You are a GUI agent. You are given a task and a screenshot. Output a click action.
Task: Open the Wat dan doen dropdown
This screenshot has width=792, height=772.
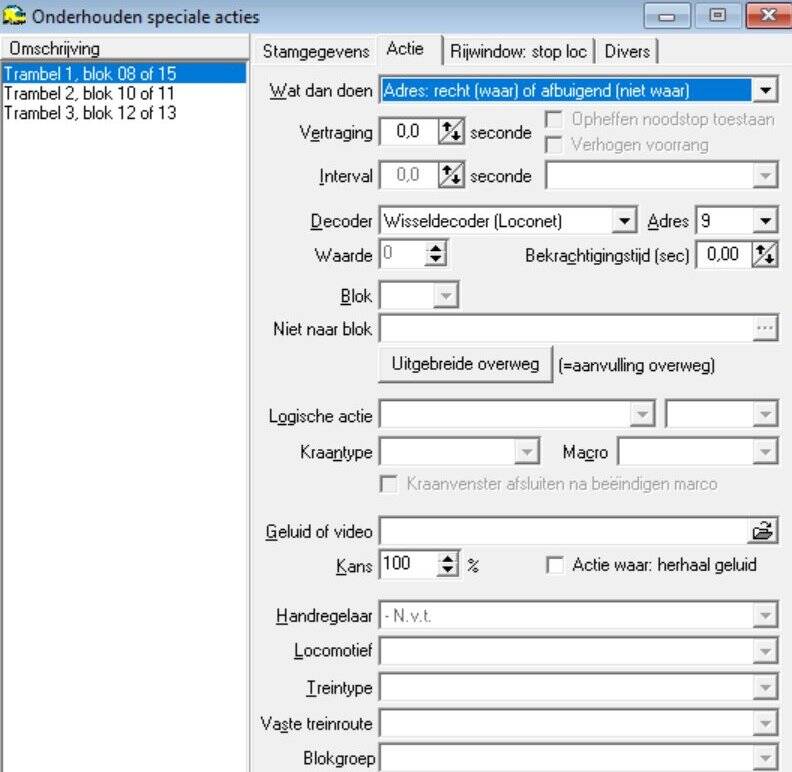[x=765, y=91]
